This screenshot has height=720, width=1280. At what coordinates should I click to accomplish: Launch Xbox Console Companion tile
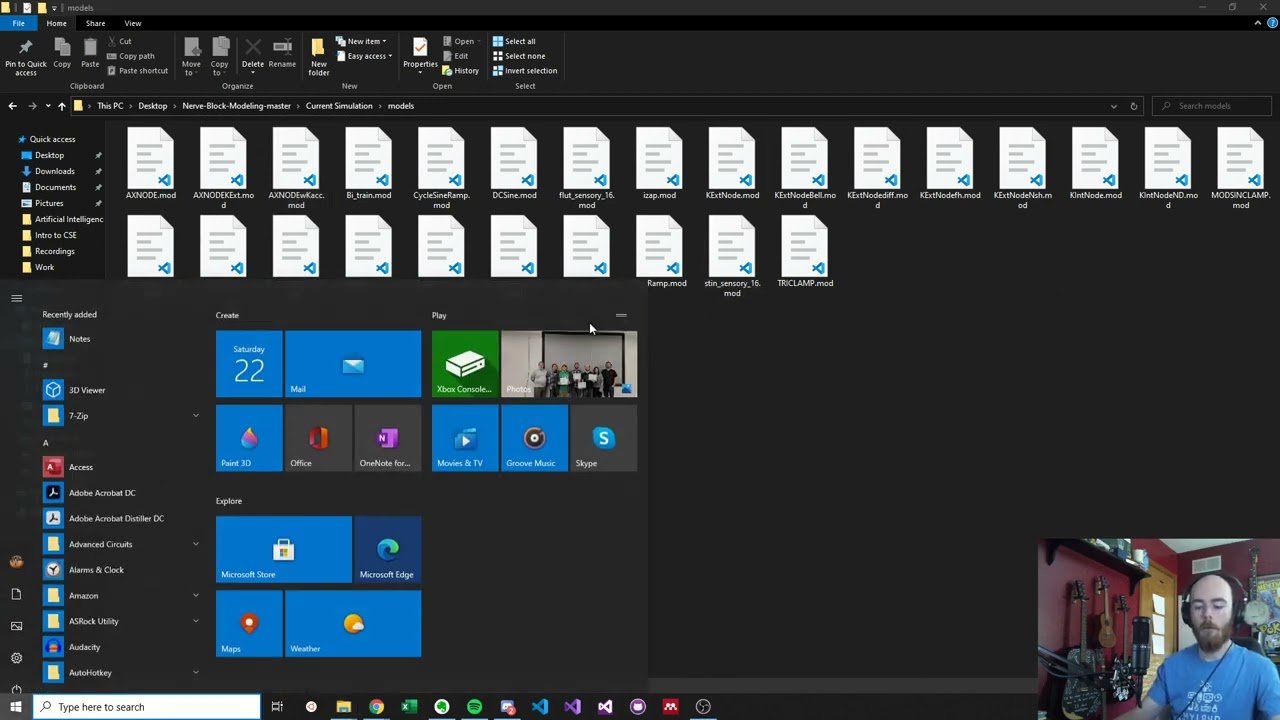[x=465, y=364]
